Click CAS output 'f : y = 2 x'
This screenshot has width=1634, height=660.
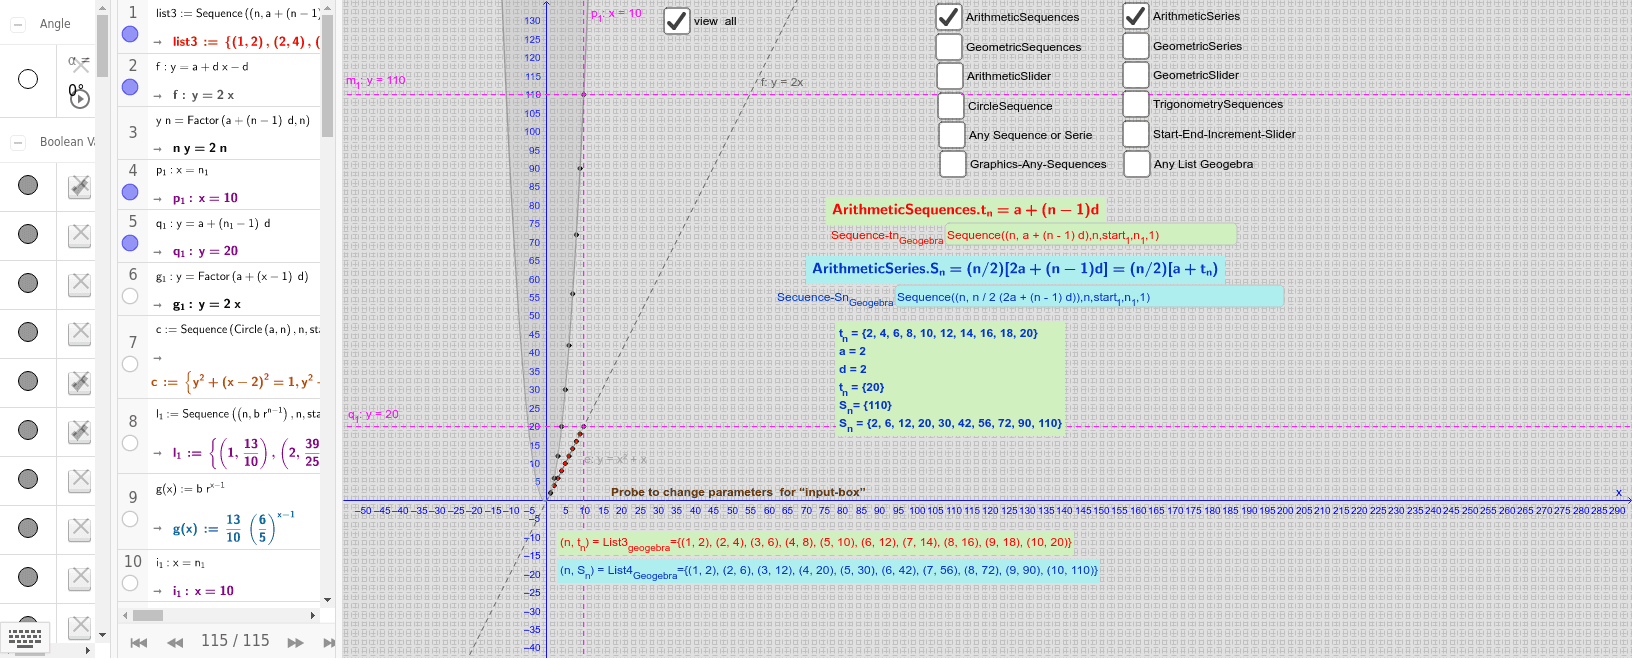coord(203,95)
